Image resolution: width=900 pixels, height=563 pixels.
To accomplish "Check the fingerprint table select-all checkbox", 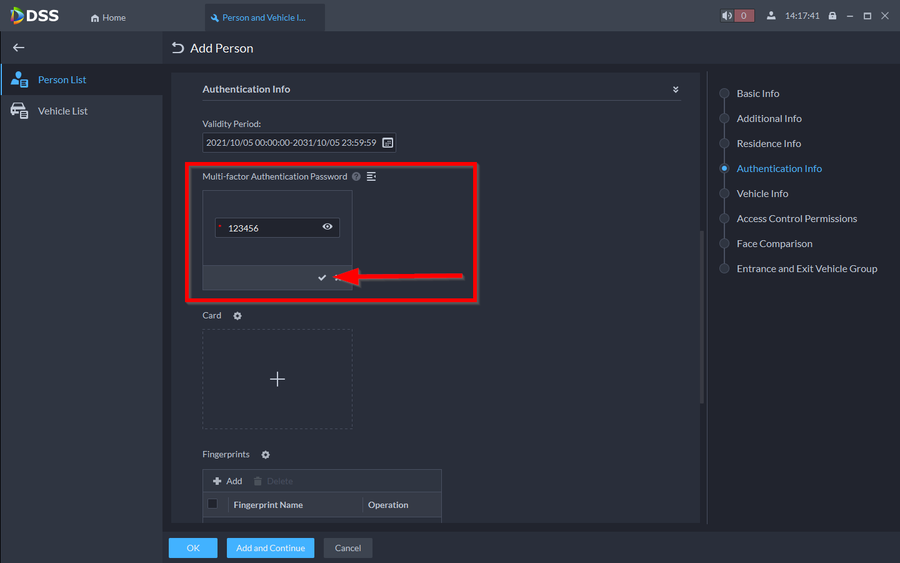I will click(x=212, y=504).
